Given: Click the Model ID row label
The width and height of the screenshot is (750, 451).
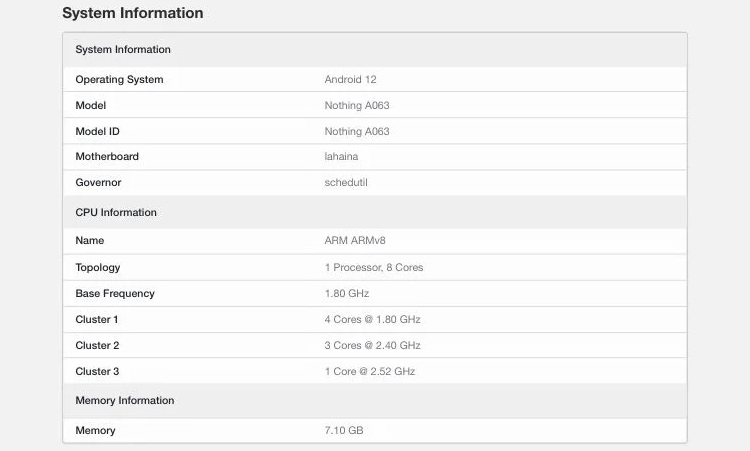Looking at the screenshot, I should 99,131.
